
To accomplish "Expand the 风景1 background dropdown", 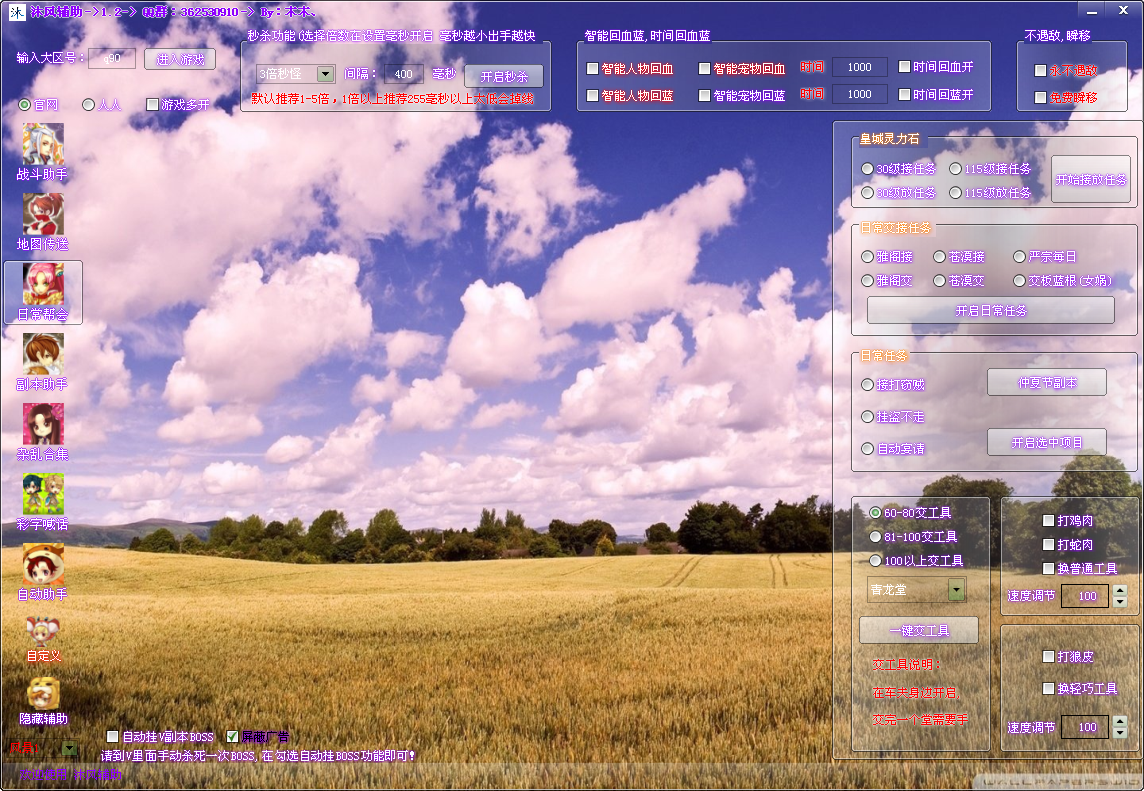I will [x=69, y=749].
